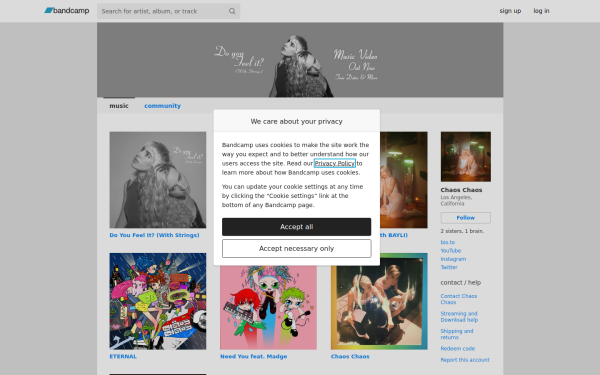Click Accept necessary only button
This screenshot has height=375, width=600.
pyautogui.click(x=297, y=249)
